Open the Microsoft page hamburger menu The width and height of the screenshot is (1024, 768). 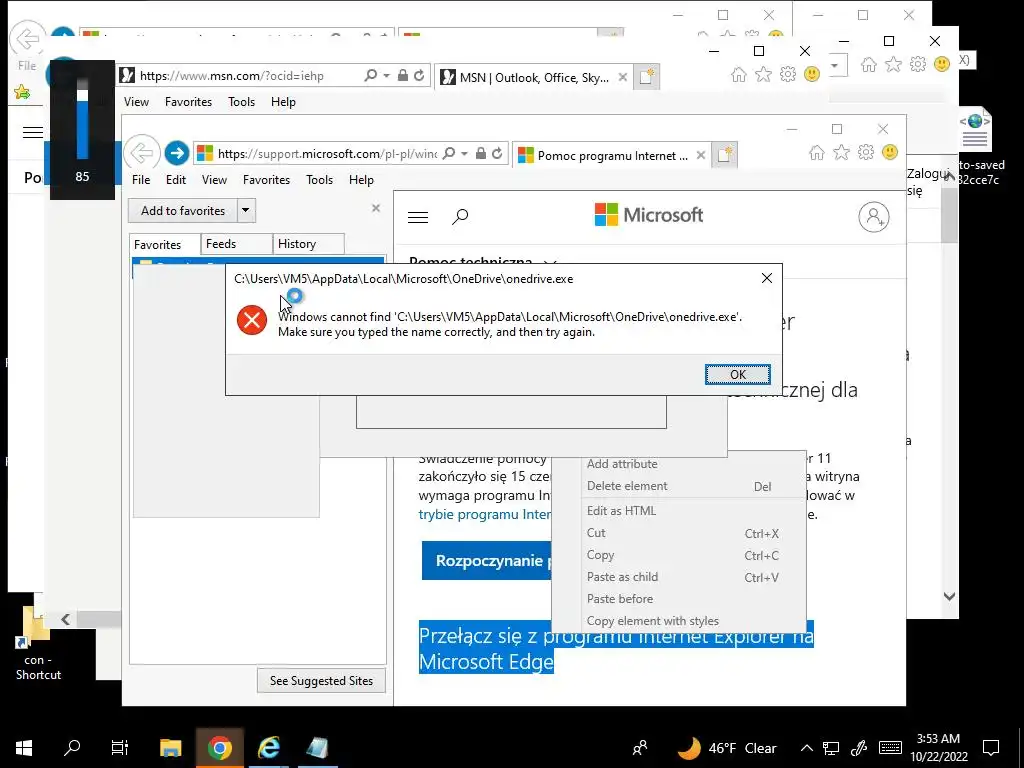[418, 217]
